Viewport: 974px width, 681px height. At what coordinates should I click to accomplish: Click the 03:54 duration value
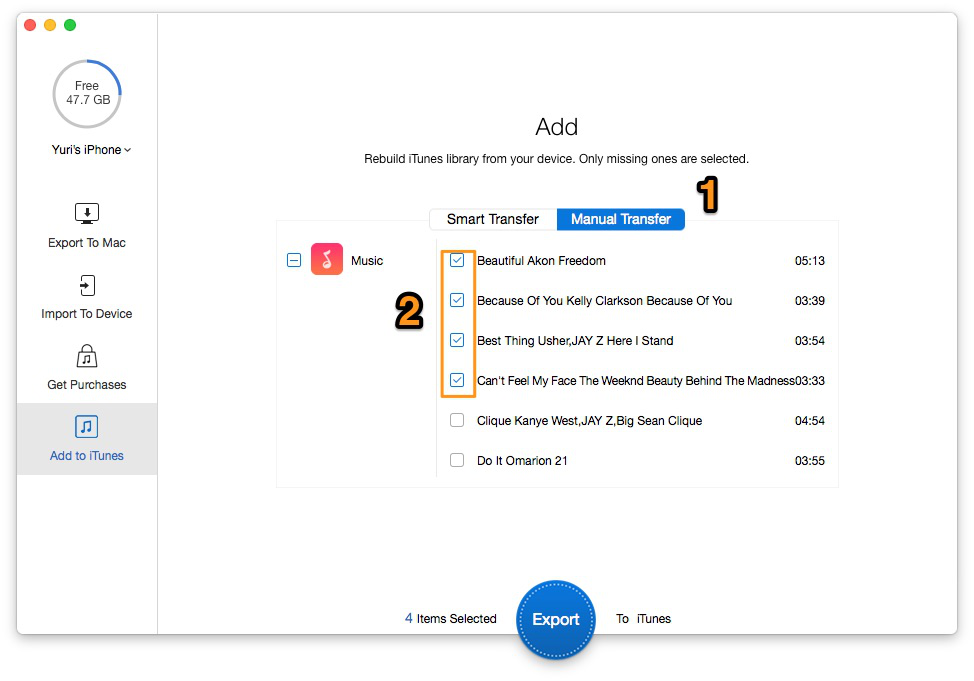tap(809, 340)
